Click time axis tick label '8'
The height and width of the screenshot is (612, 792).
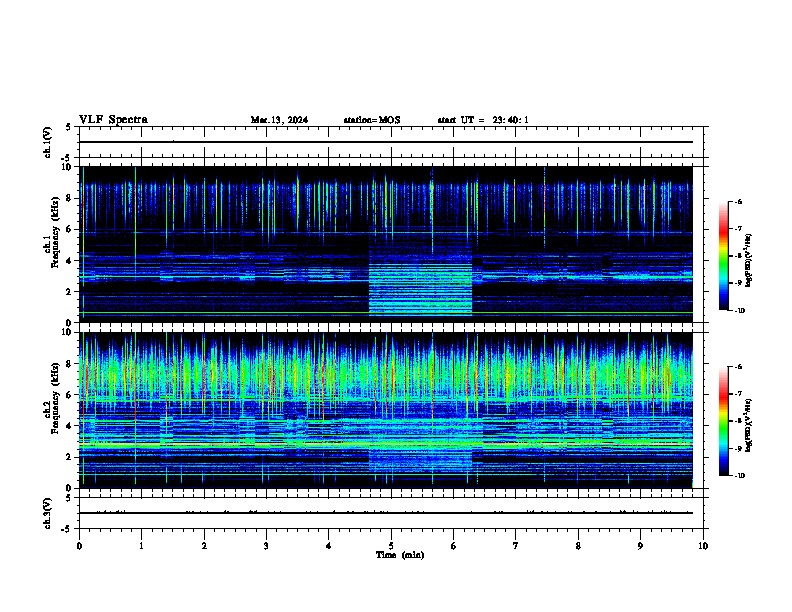tap(578, 546)
